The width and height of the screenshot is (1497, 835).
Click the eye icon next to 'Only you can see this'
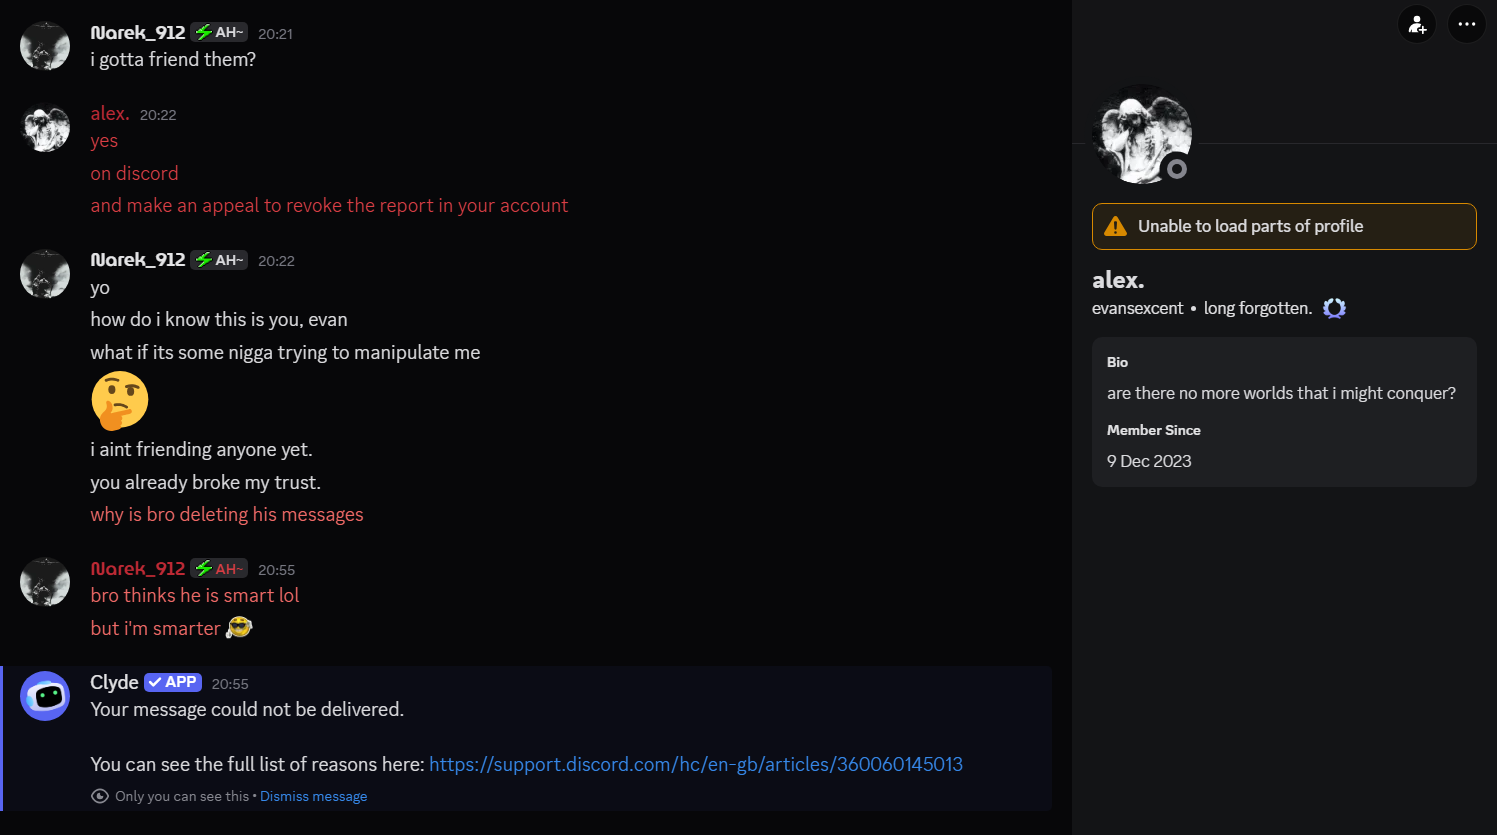(99, 795)
